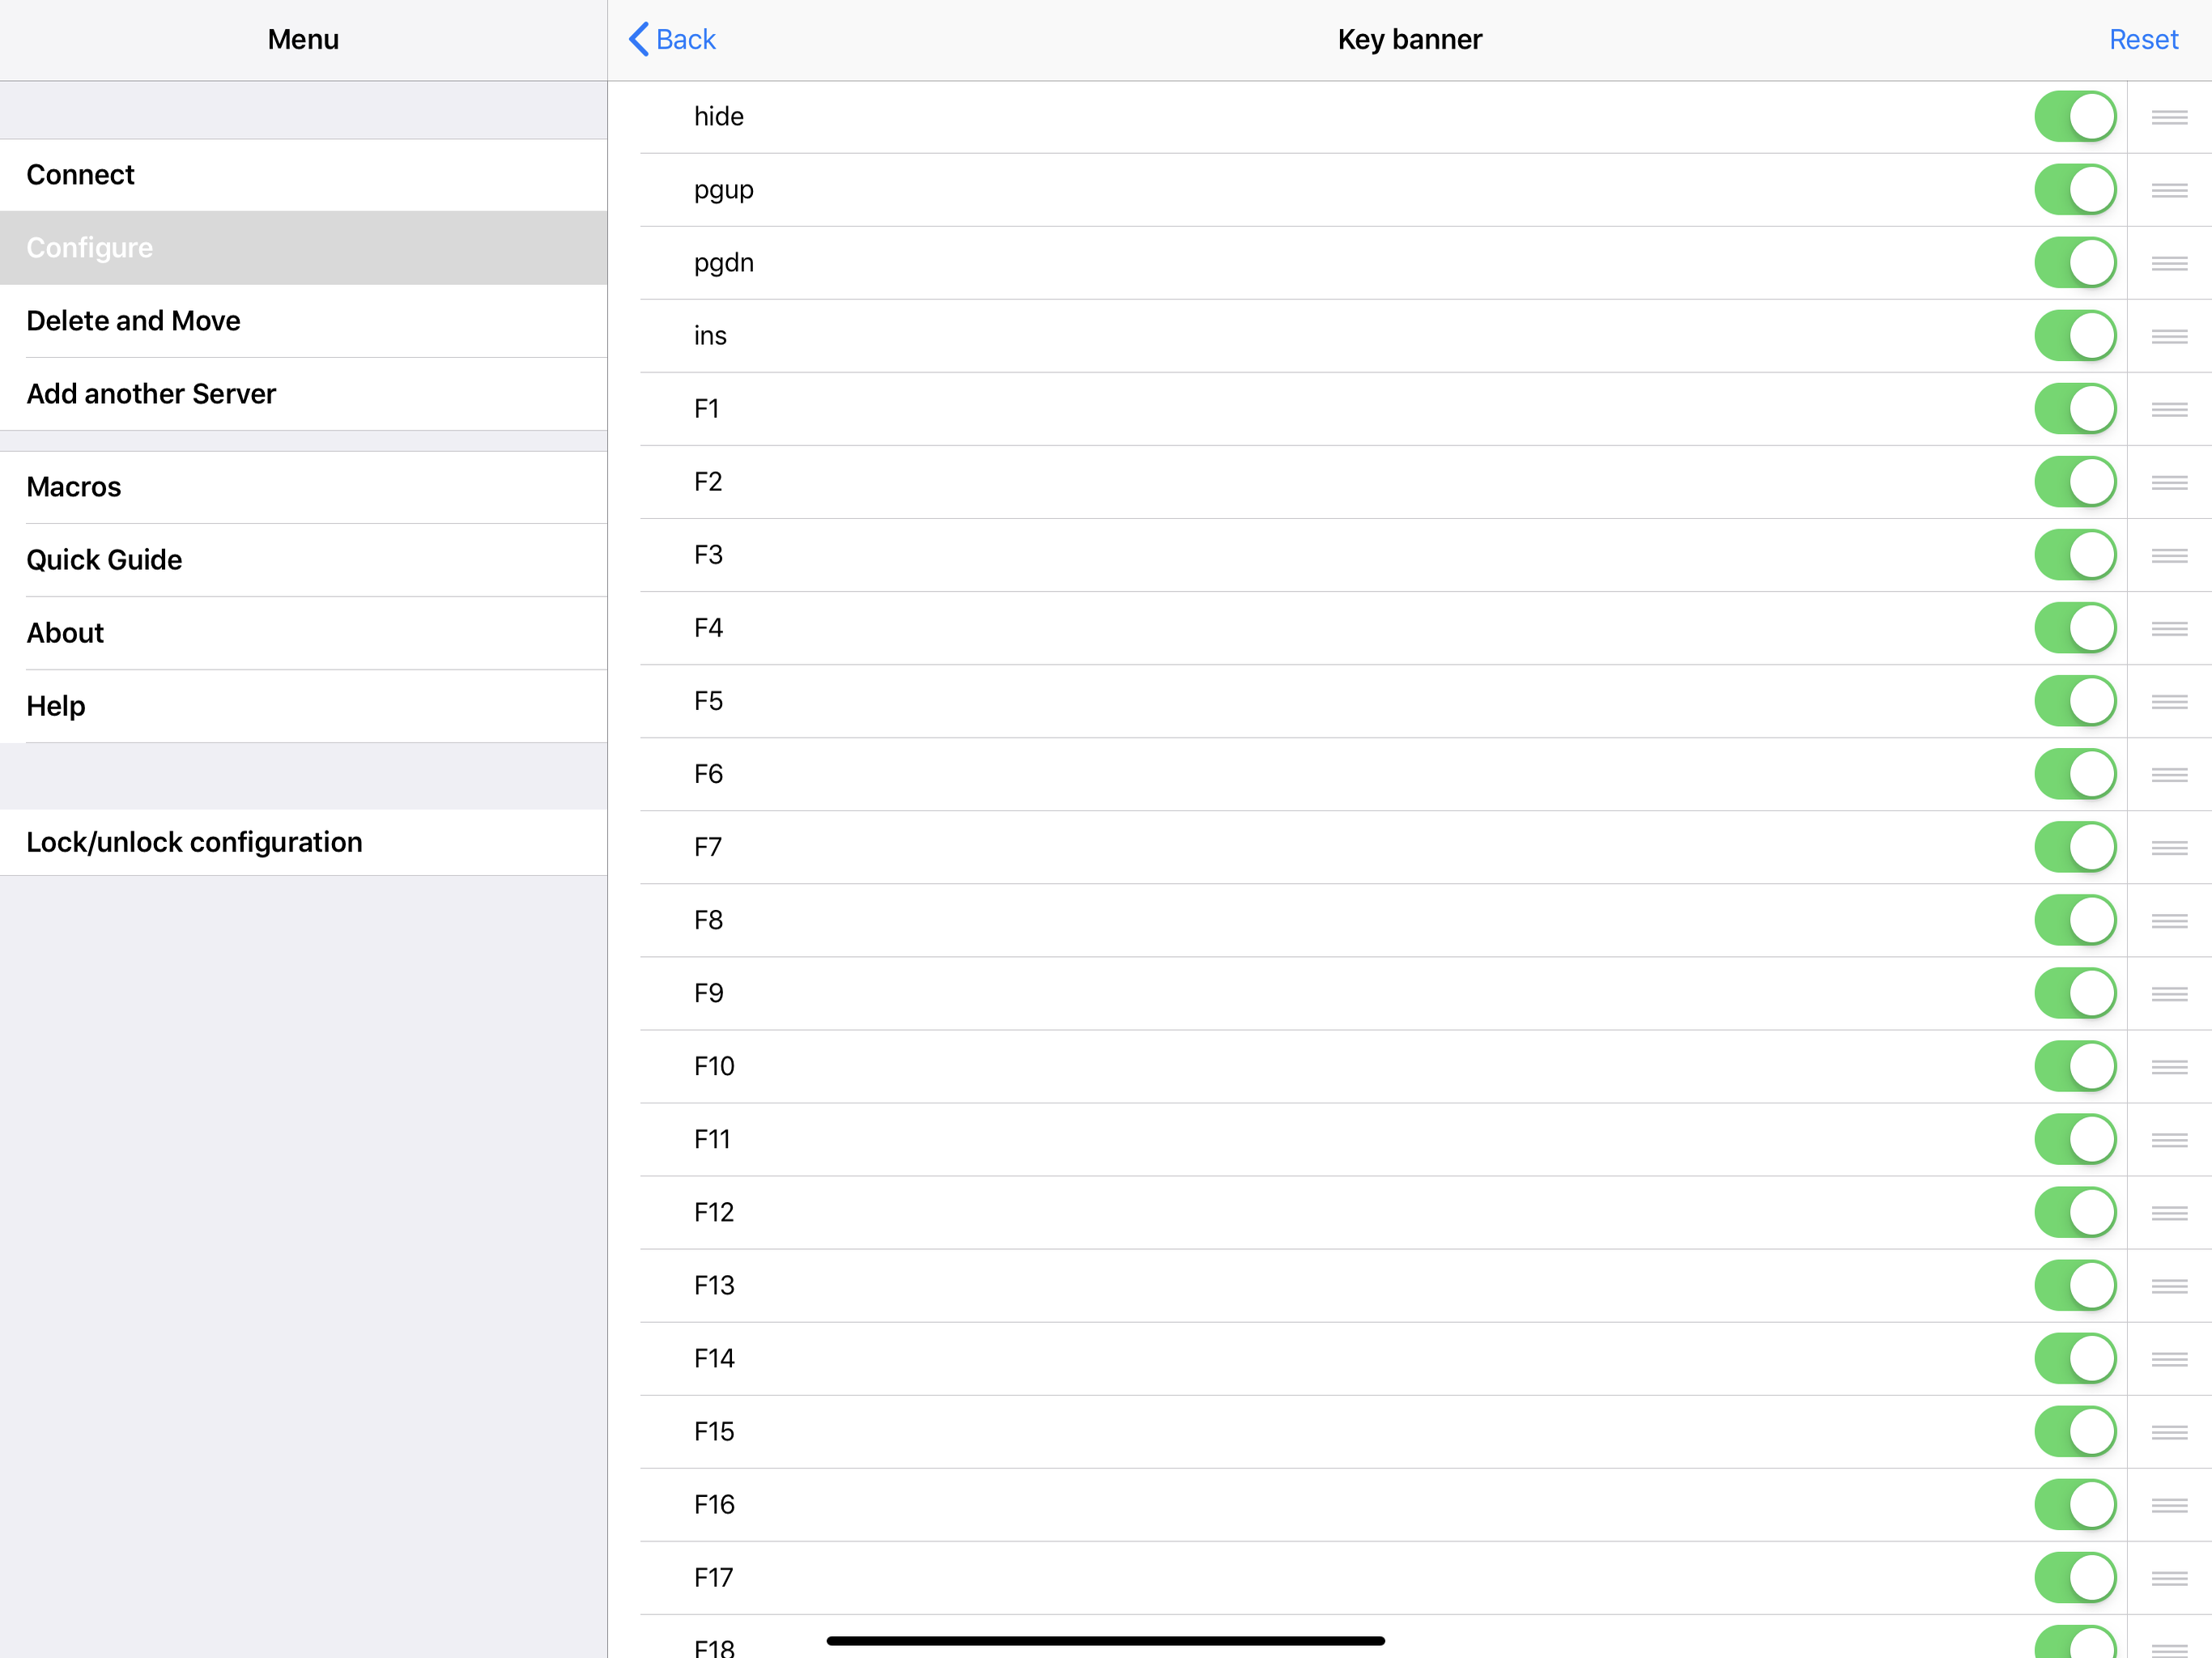The height and width of the screenshot is (1658, 2212).
Task: Click the reorder handle for pgup row
Action: [x=2168, y=190]
